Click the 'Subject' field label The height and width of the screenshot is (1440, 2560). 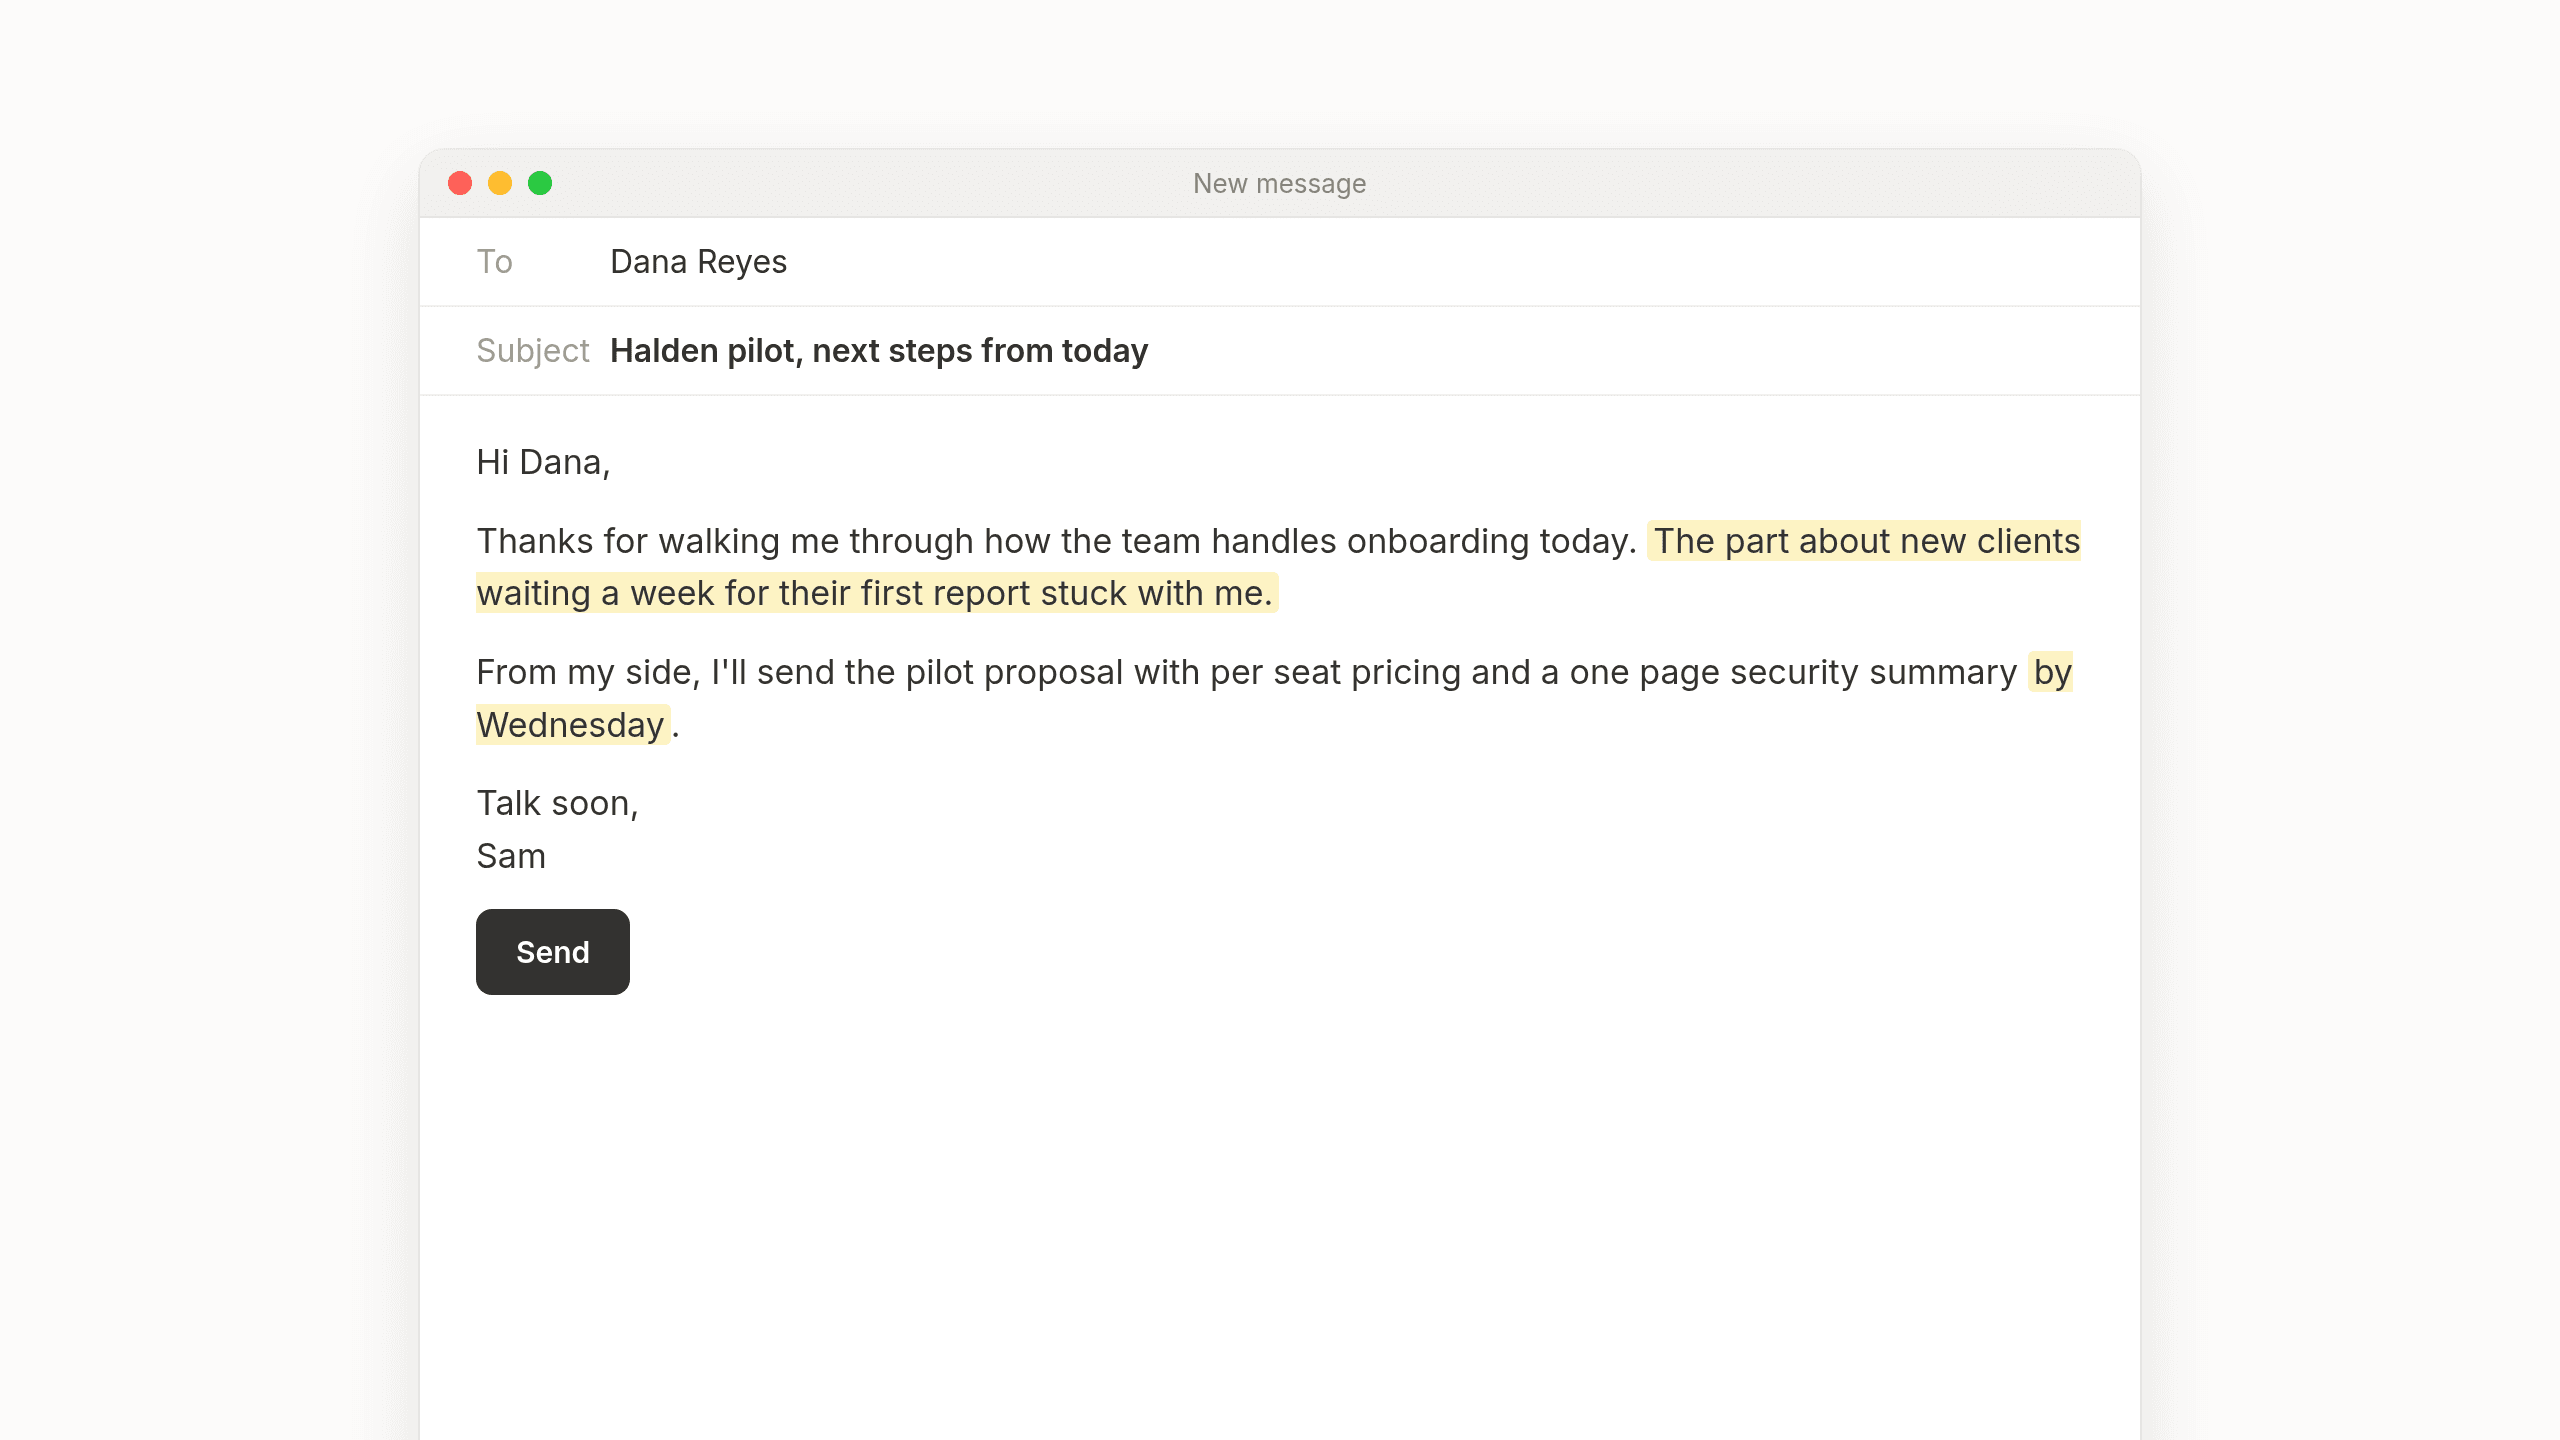[x=532, y=351]
